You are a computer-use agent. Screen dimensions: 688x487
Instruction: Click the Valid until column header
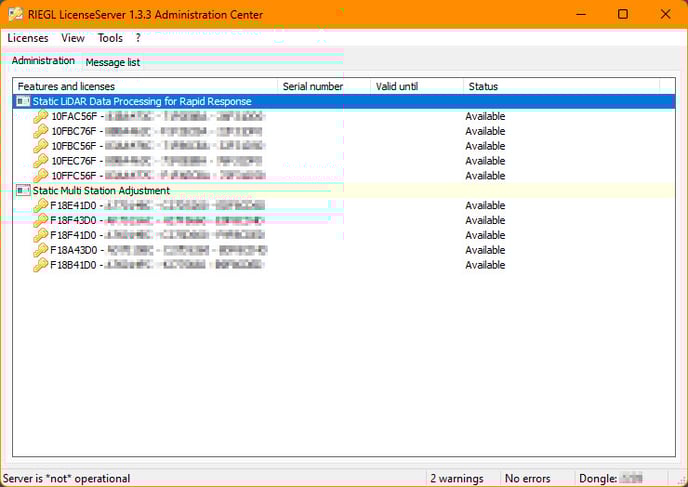[x=417, y=86]
